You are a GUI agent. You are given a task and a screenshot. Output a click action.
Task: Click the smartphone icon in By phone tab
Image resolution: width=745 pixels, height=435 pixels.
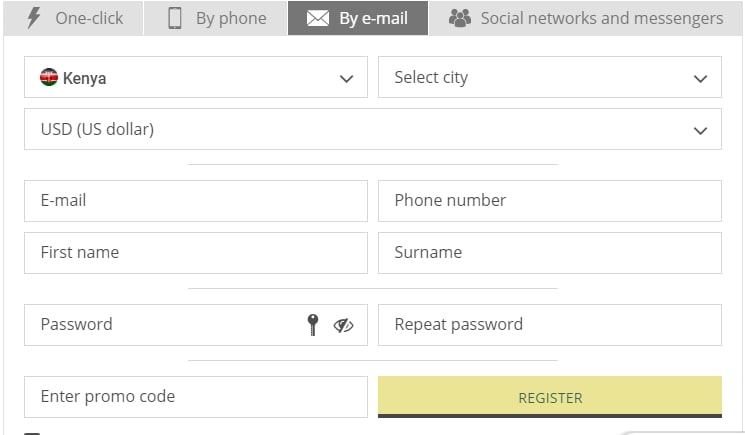pyautogui.click(x=175, y=18)
